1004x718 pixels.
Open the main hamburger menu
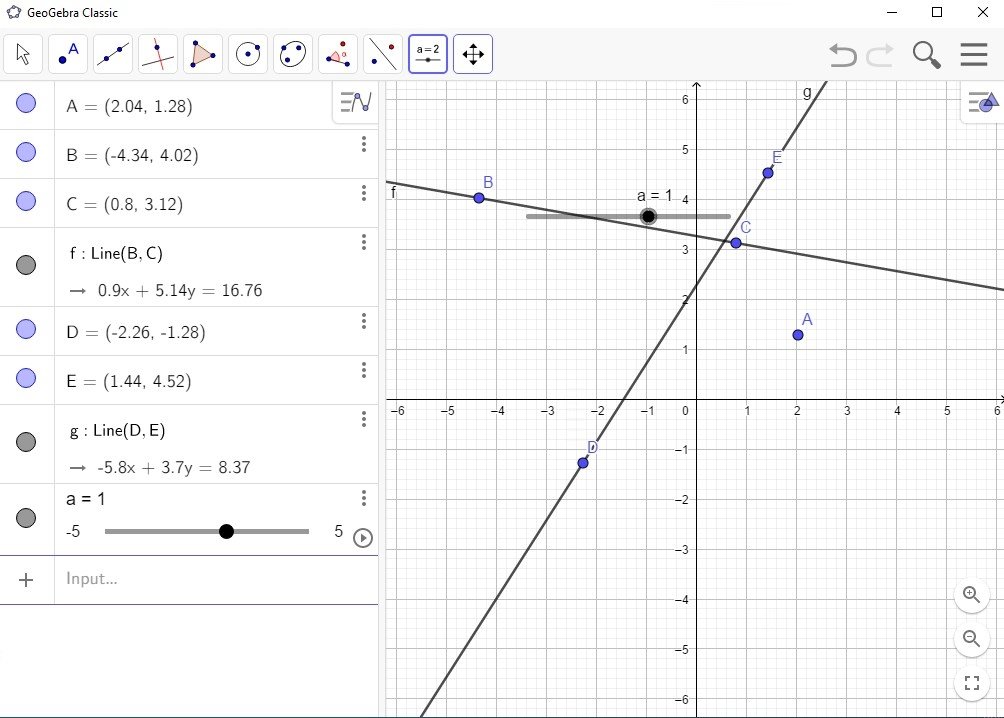[x=973, y=54]
